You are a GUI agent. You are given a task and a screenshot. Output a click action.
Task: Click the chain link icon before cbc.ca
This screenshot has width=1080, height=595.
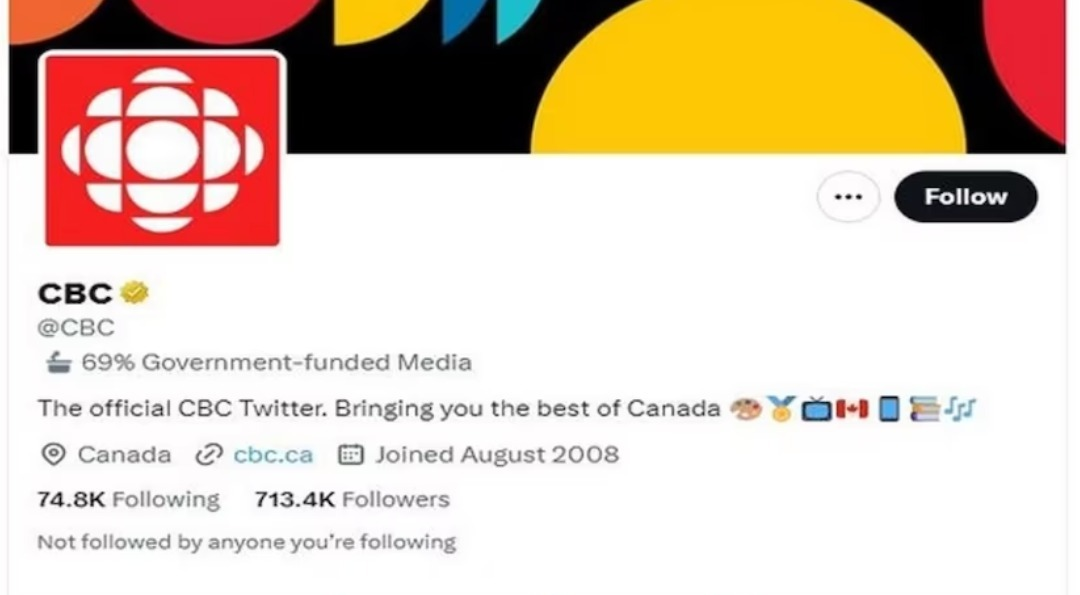(207, 455)
